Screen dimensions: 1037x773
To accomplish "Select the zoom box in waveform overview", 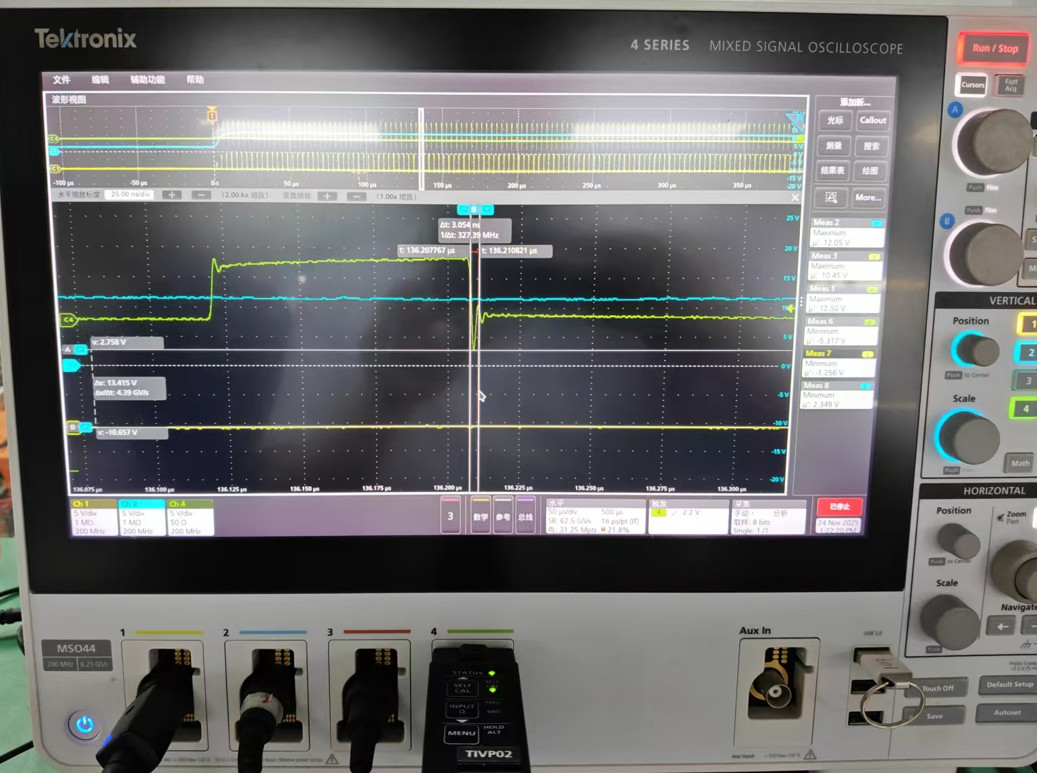I will tap(421, 149).
